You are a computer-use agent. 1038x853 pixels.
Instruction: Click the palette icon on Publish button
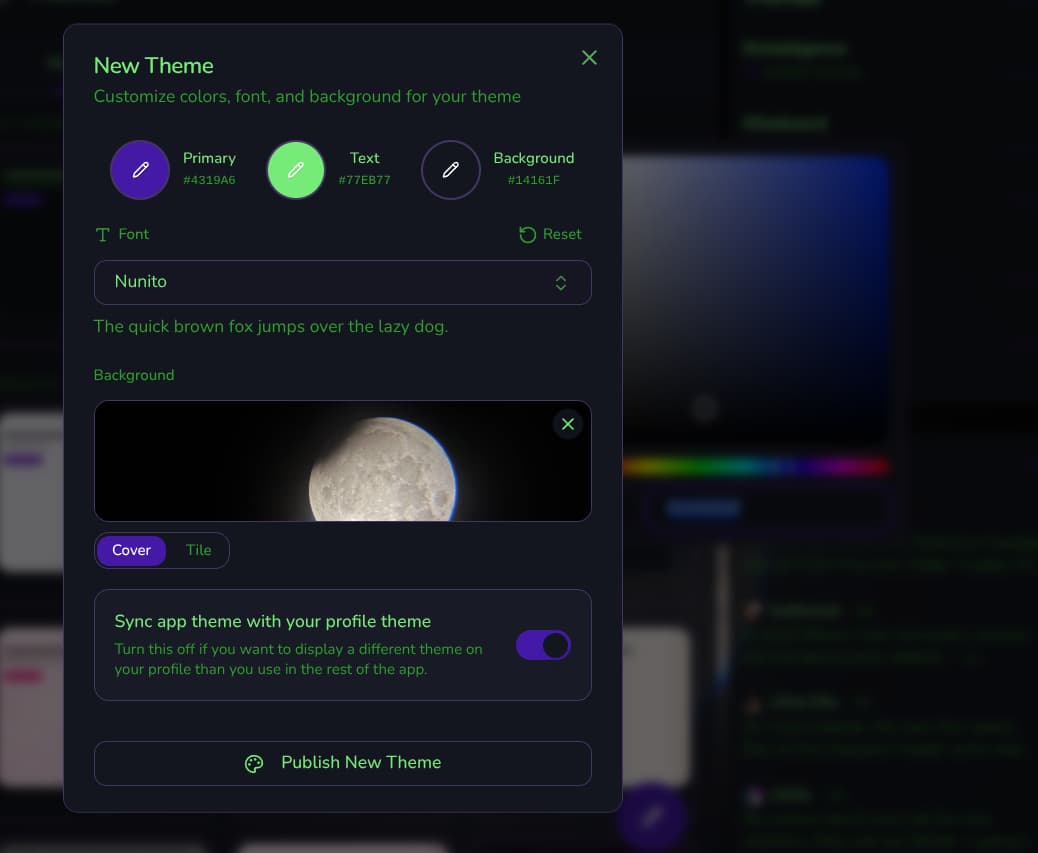coord(254,764)
